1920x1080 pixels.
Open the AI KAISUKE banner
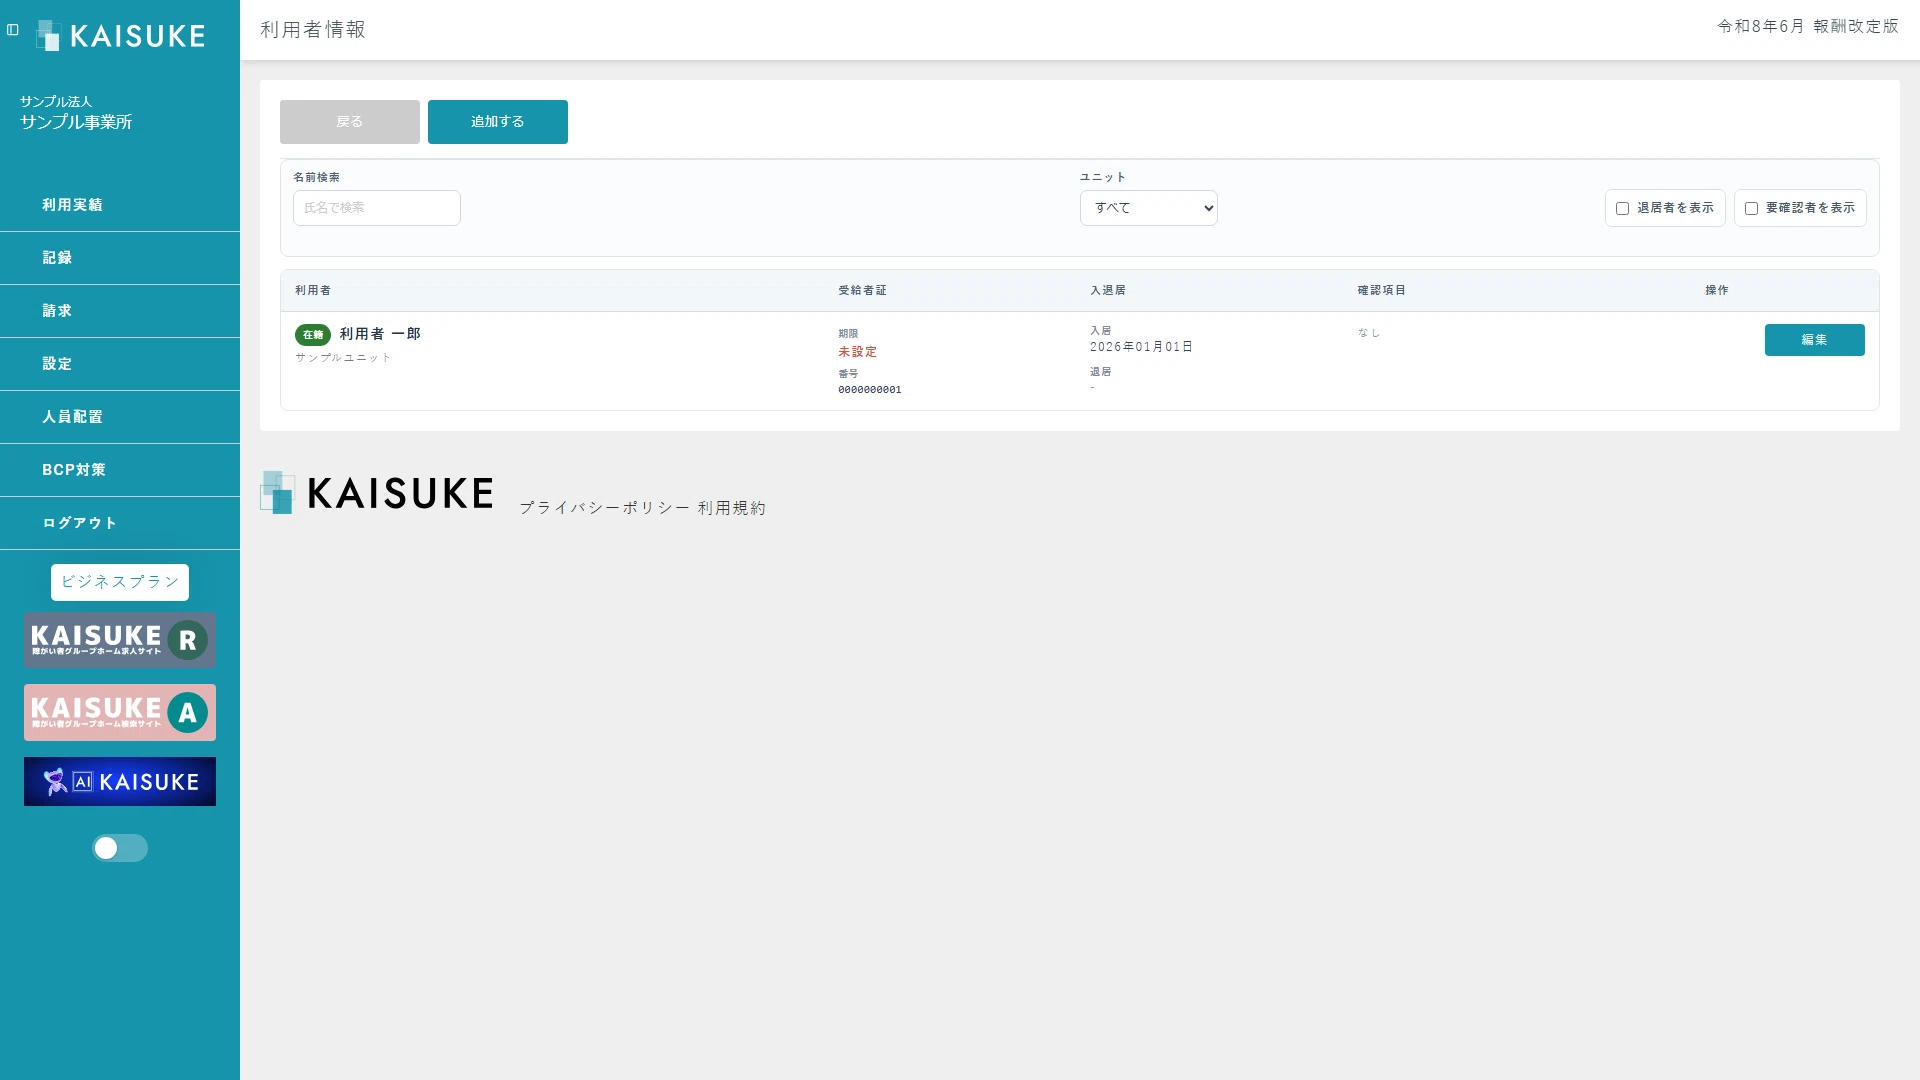[x=120, y=781]
